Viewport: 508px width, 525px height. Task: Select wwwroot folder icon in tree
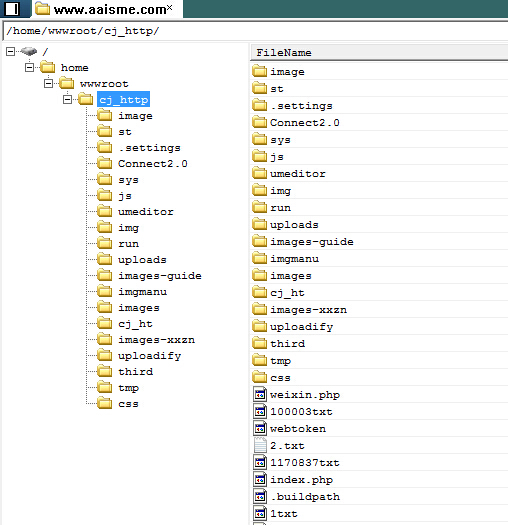(67, 83)
